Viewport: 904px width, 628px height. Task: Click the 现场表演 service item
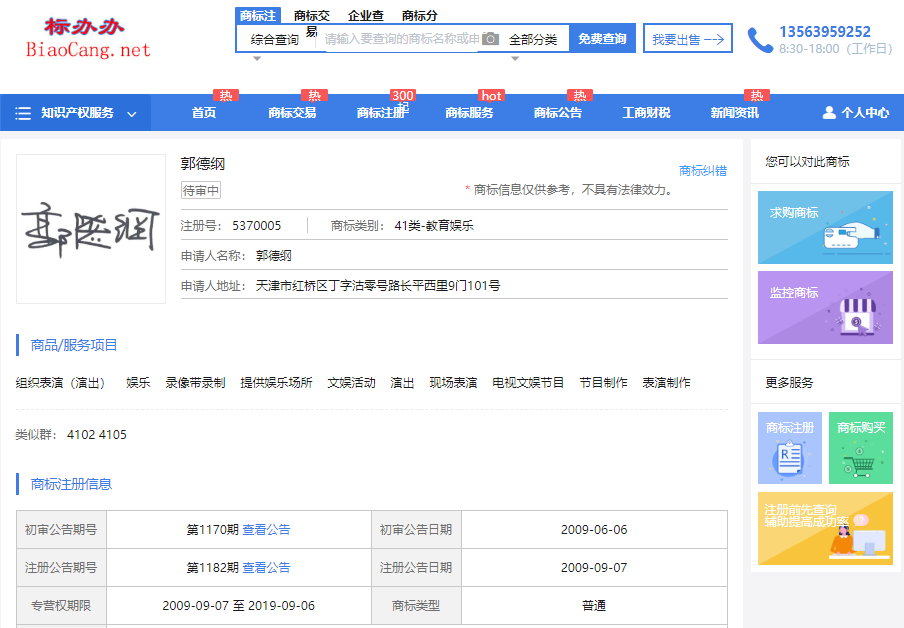point(453,383)
